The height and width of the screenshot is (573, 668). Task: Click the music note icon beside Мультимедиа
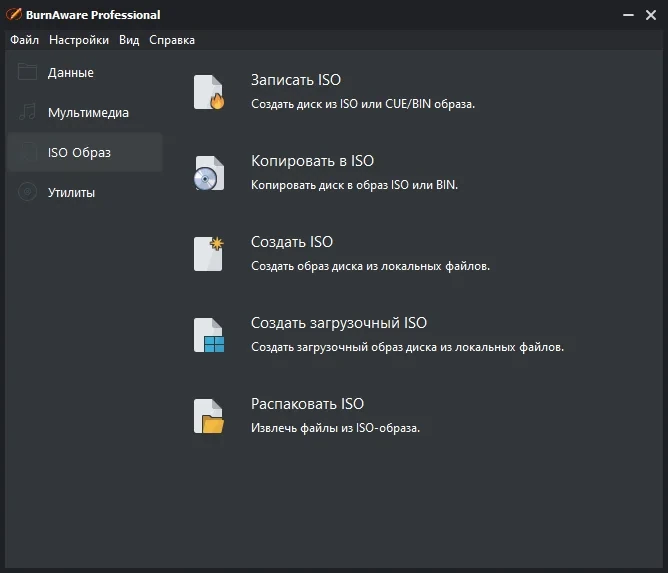[x=27, y=112]
